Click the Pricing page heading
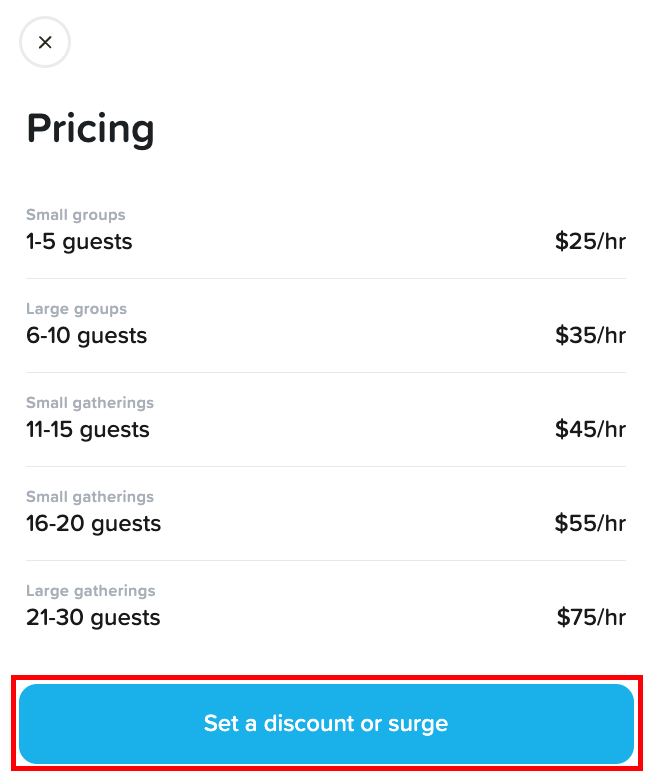Screen dimensions: 652x784 point(90,129)
